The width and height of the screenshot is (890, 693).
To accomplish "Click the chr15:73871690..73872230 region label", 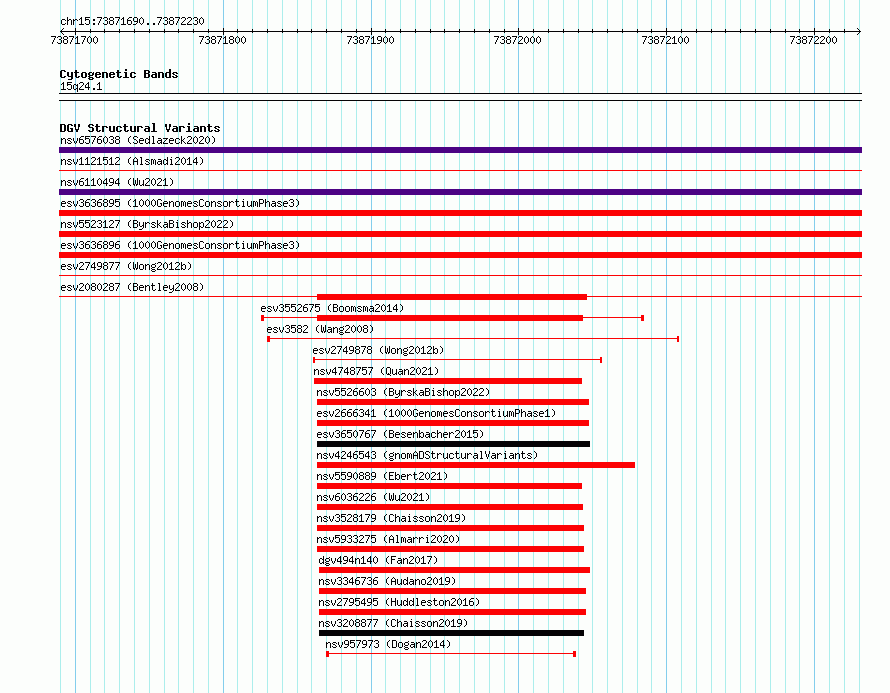I will click(x=132, y=21).
